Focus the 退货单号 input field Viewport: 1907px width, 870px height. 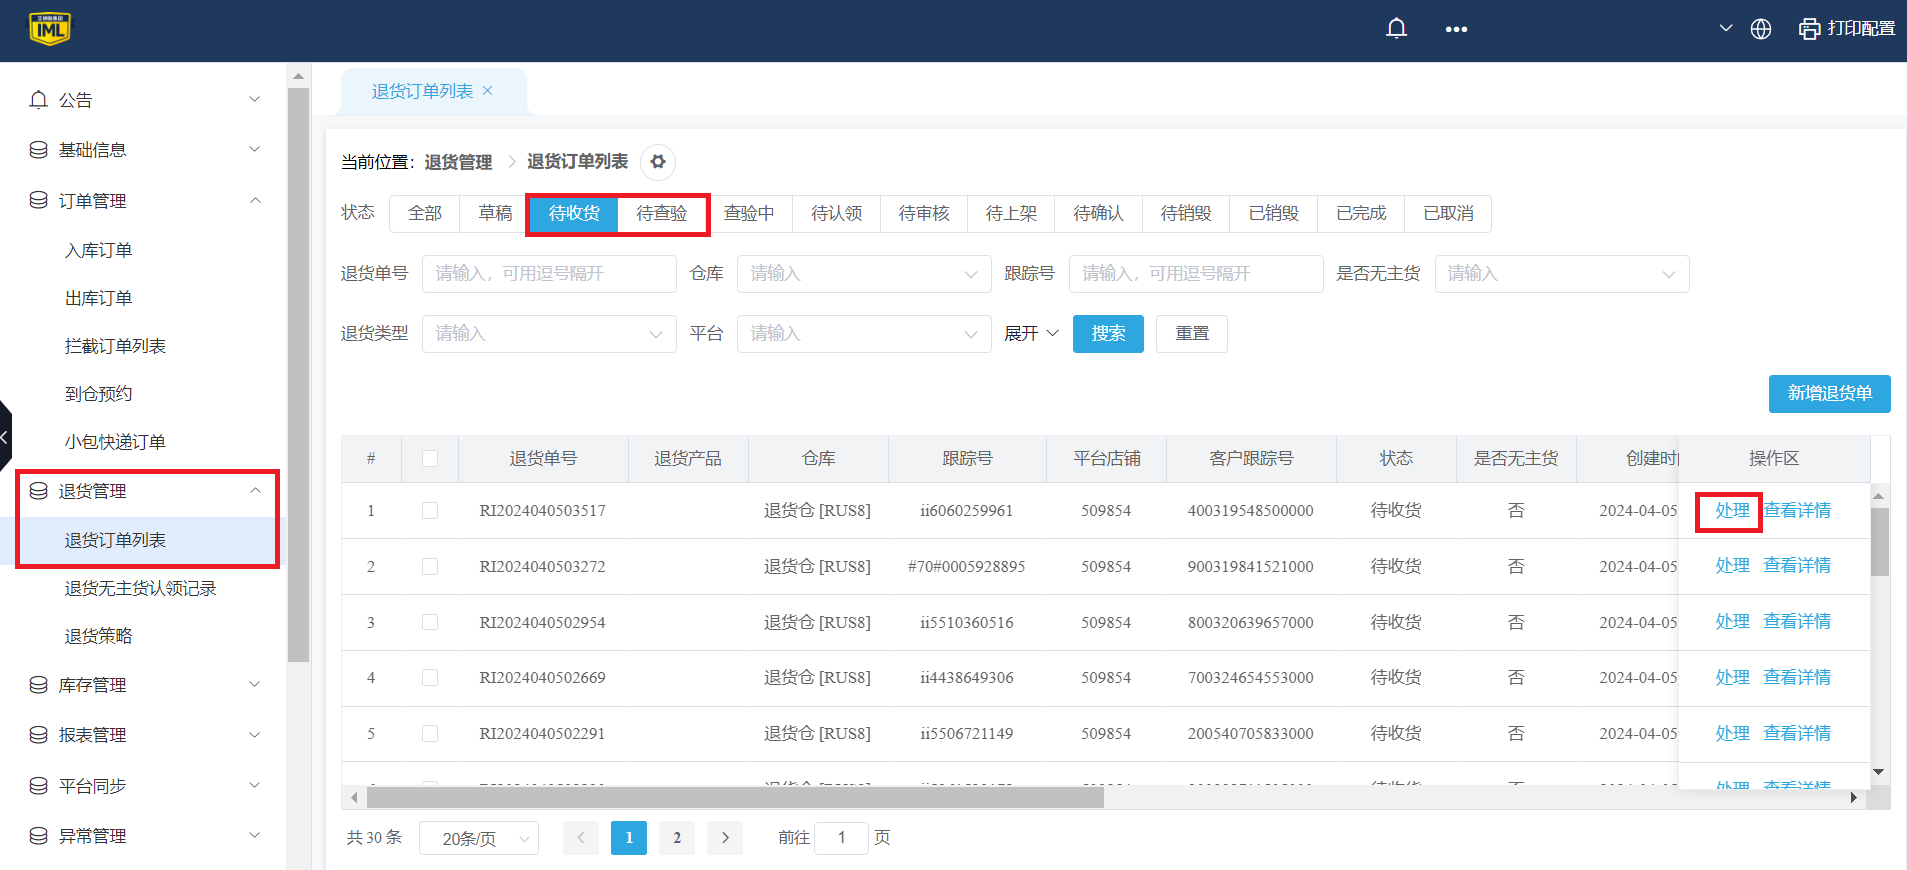(549, 274)
